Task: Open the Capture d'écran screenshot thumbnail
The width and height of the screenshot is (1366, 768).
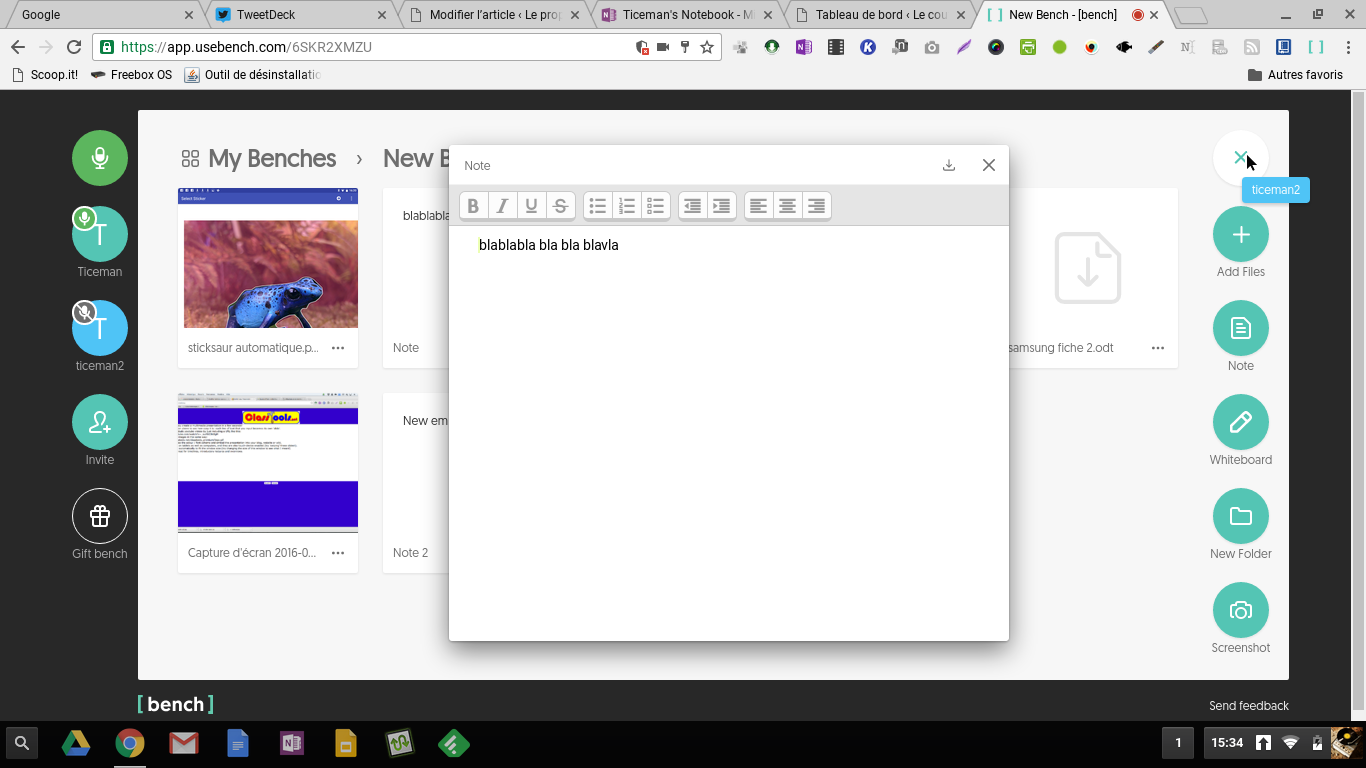Action: pyautogui.click(x=268, y=463)
